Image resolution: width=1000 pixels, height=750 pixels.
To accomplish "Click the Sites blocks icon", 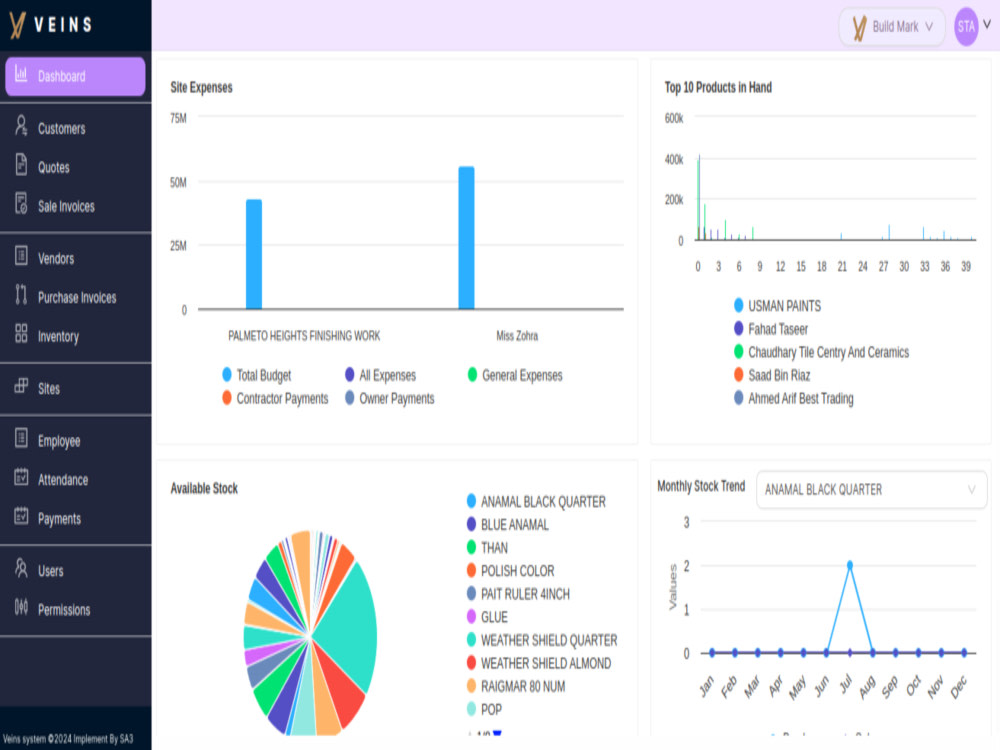I will [x=21, y=385].
